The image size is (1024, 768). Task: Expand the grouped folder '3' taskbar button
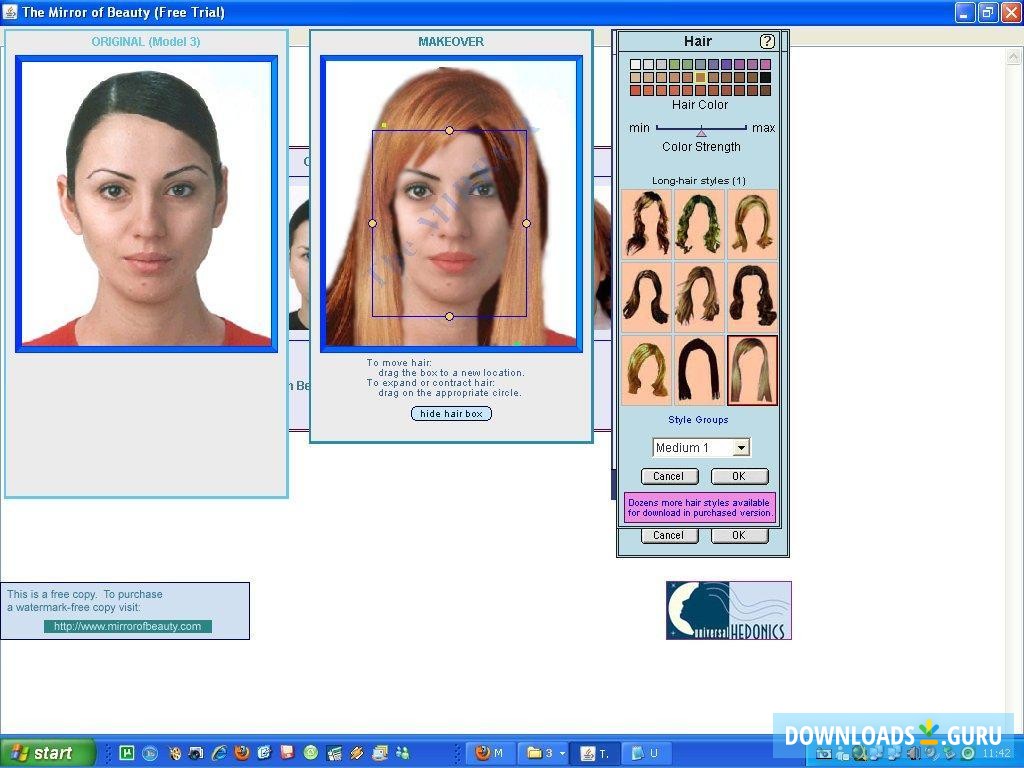click(545, 753)
